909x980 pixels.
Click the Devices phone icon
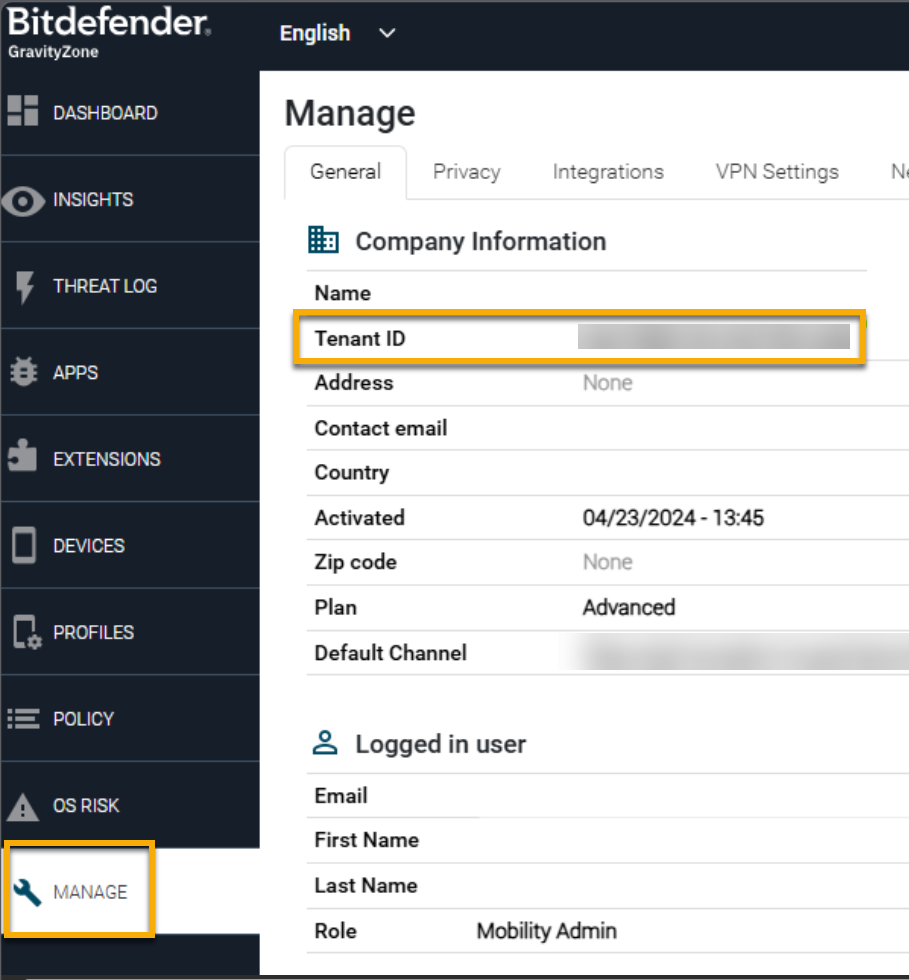coord(24,545)
